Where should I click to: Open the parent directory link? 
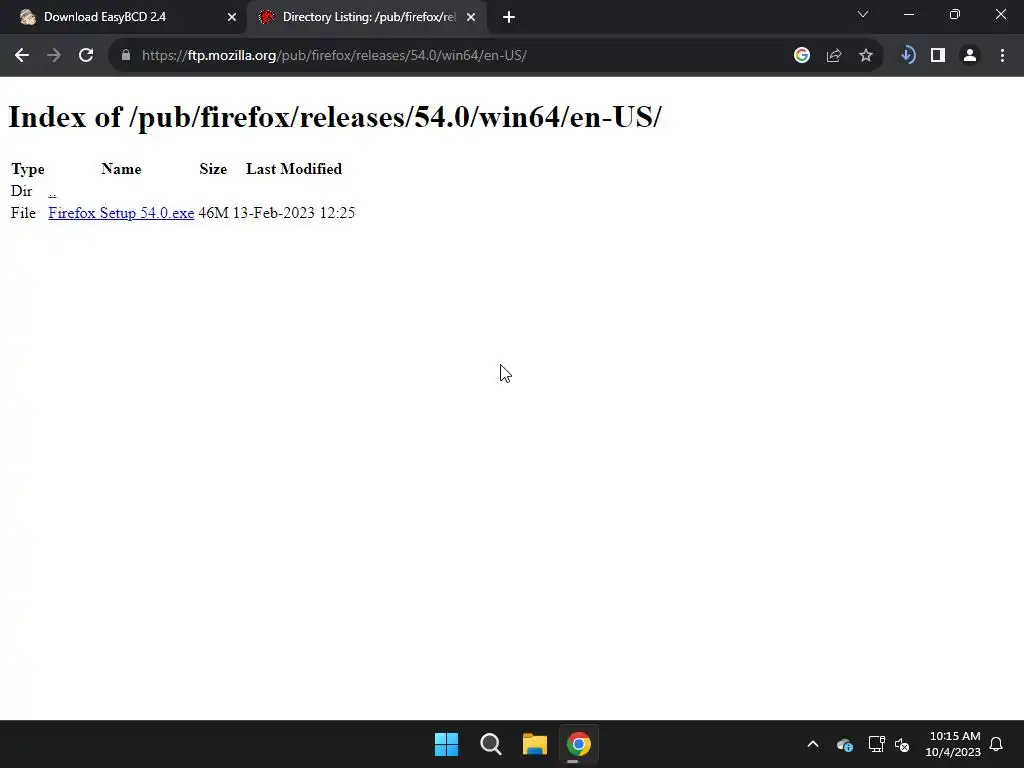click(52, 191)
